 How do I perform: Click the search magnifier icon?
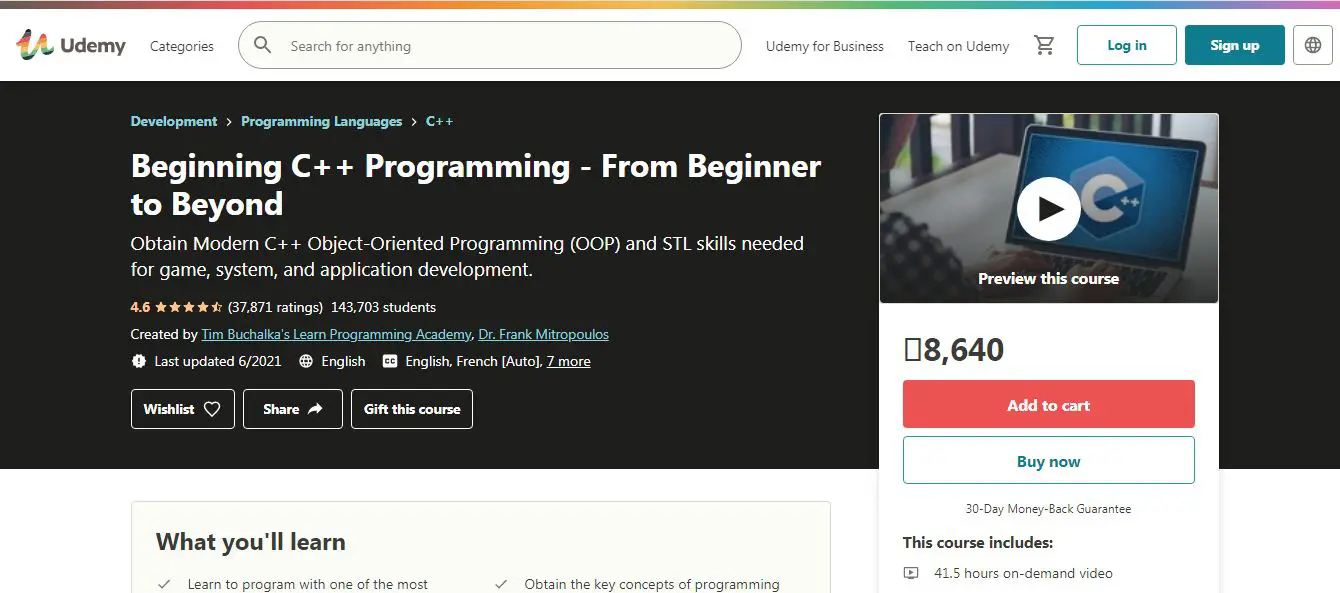263,45
